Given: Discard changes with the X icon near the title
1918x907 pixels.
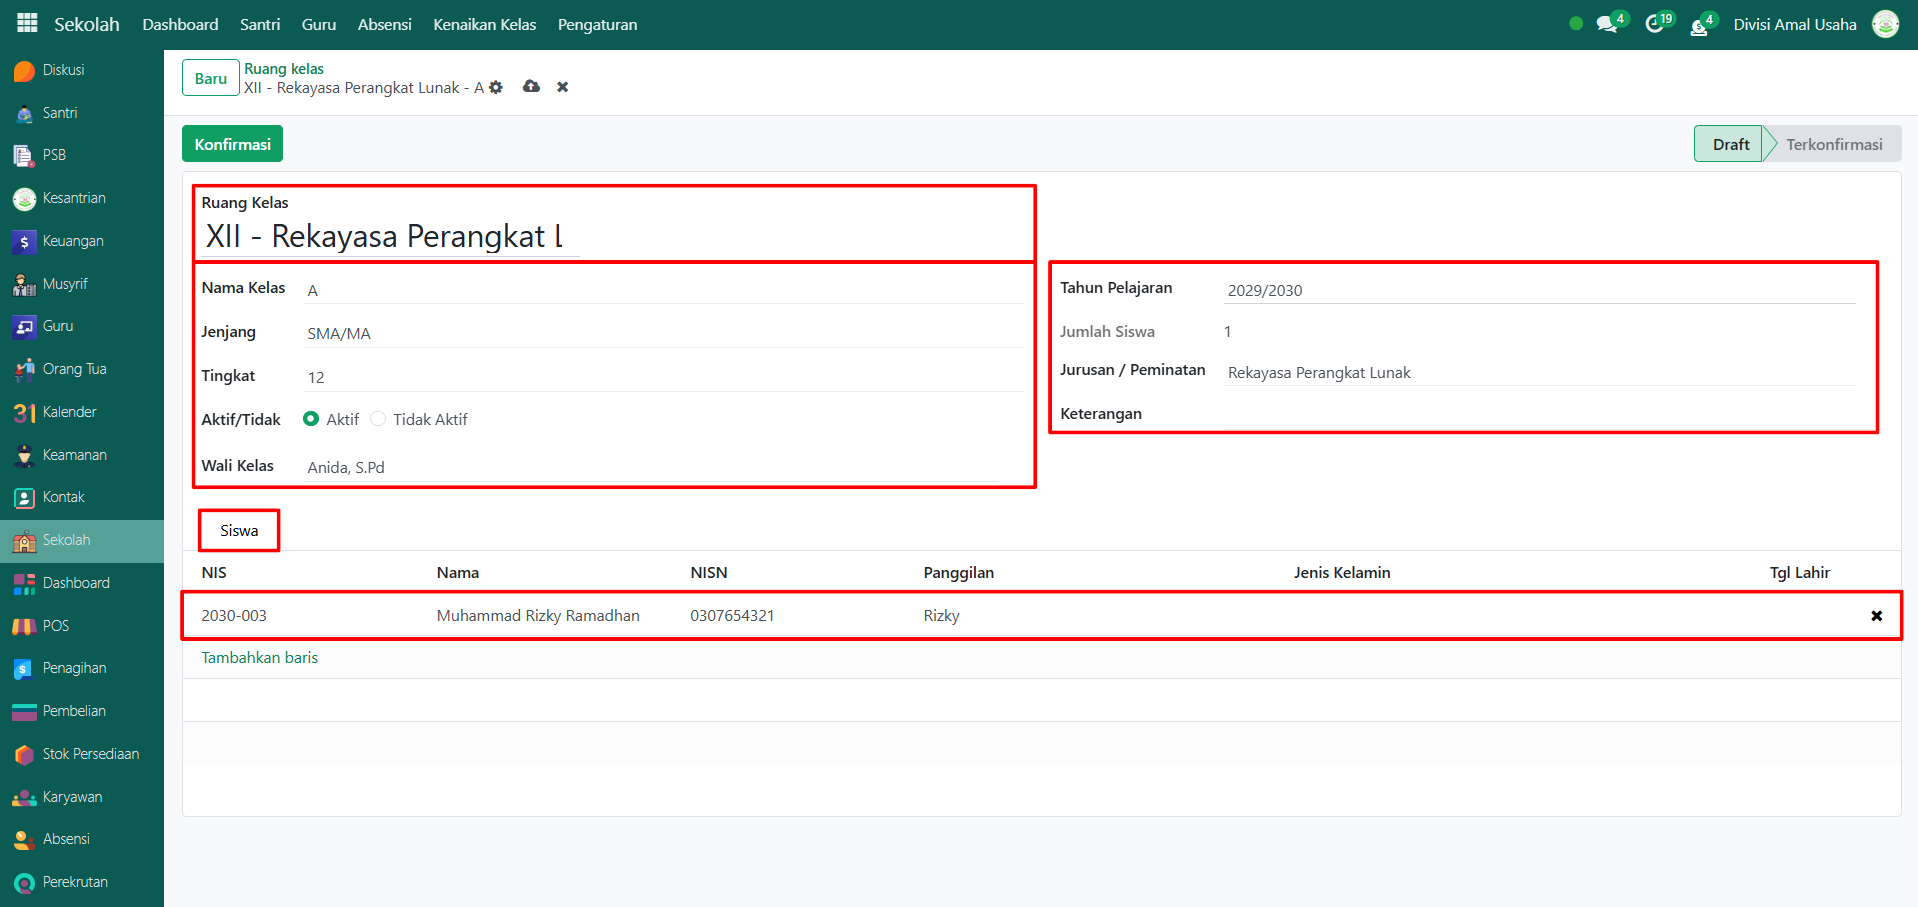Looking at the screenshot, I should (x=563, y=87).
